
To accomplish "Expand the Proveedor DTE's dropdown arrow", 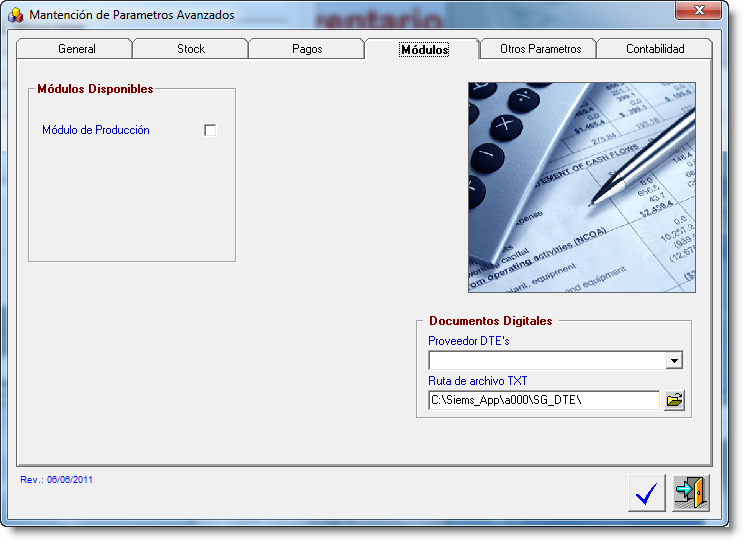I will coord(674,361).
